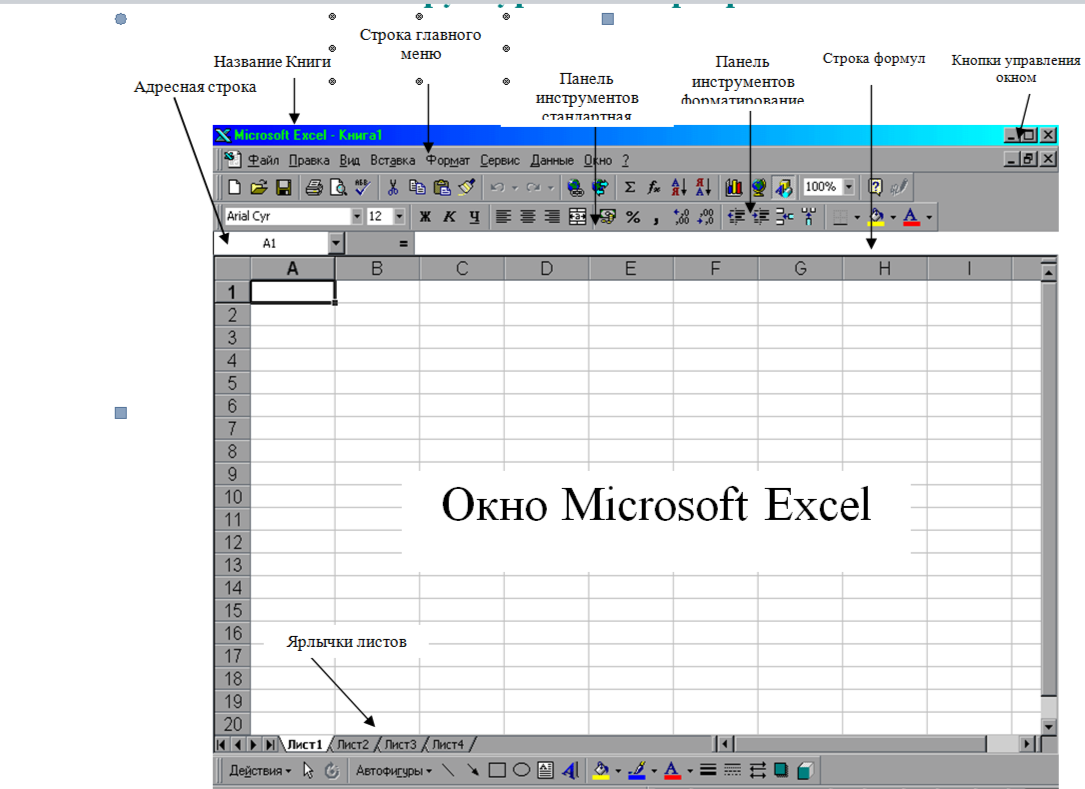Toggle italic К formatting
Image resolution: width=1085 pixels, height=789 pixels.
[449, 217]
